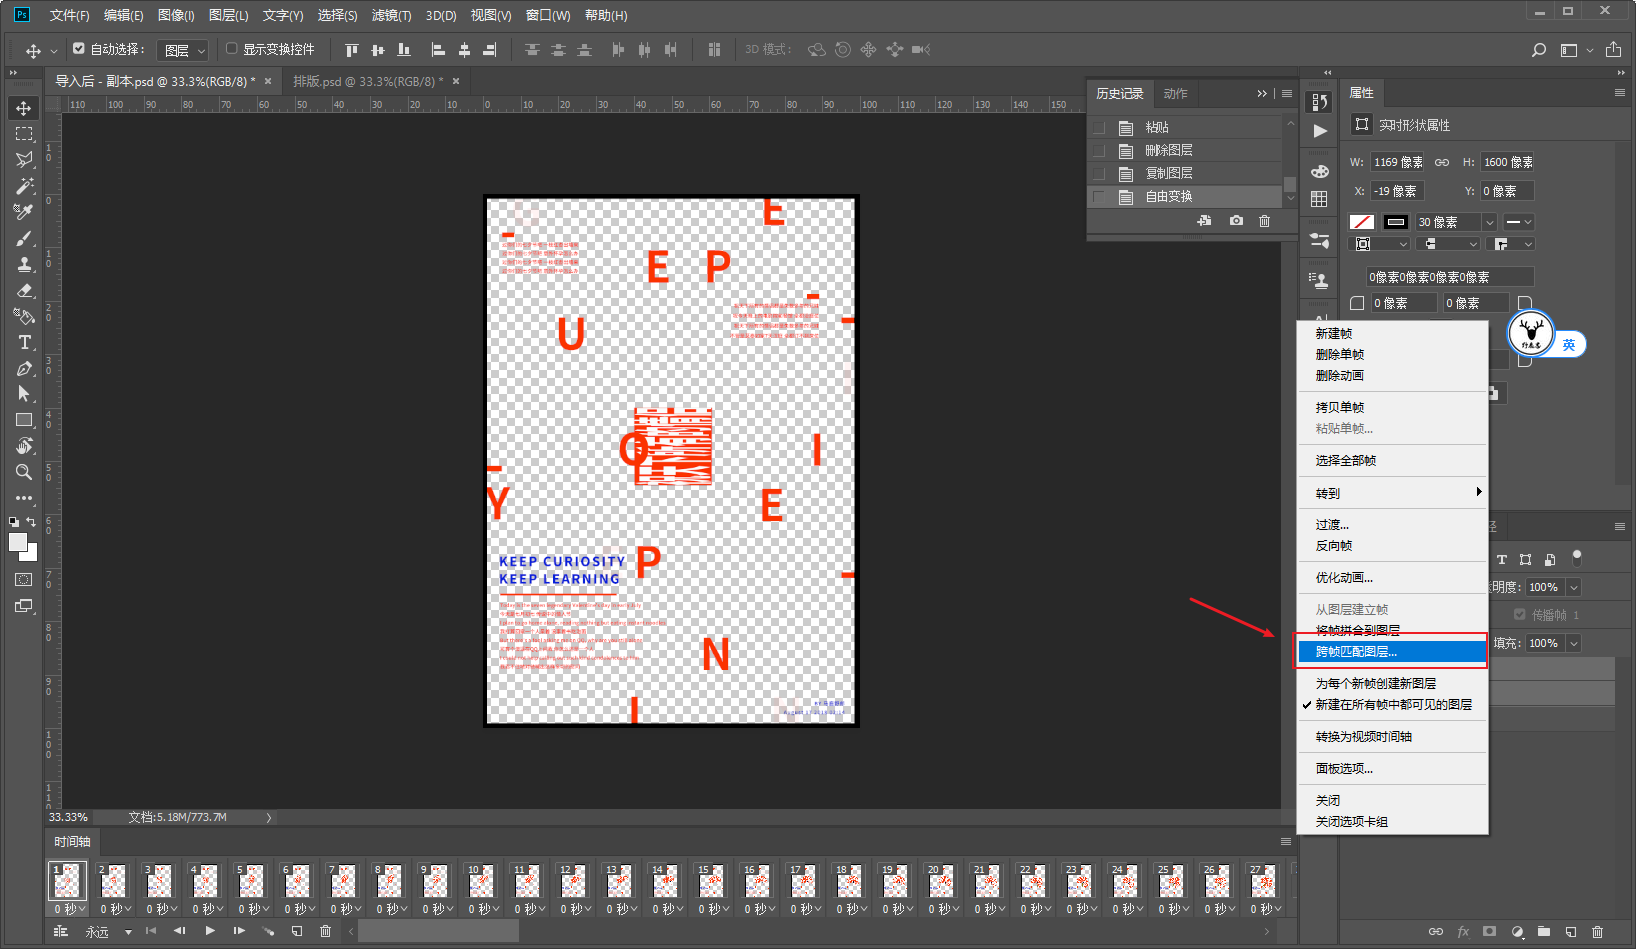Image resolution: width=1636 pixels, height=949 pixels.
Task: Open the fill 填充 100% dropdown arrow
Action: click(x=1573, y=643)
